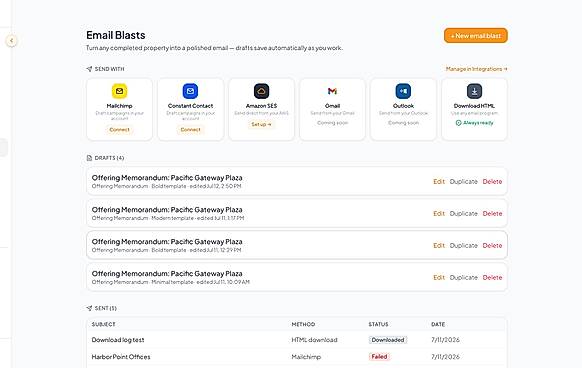This screenshot has height=368, width=582.
Task: Click the Mailchimp yellow envelope icon
Action: coord(119,91)
